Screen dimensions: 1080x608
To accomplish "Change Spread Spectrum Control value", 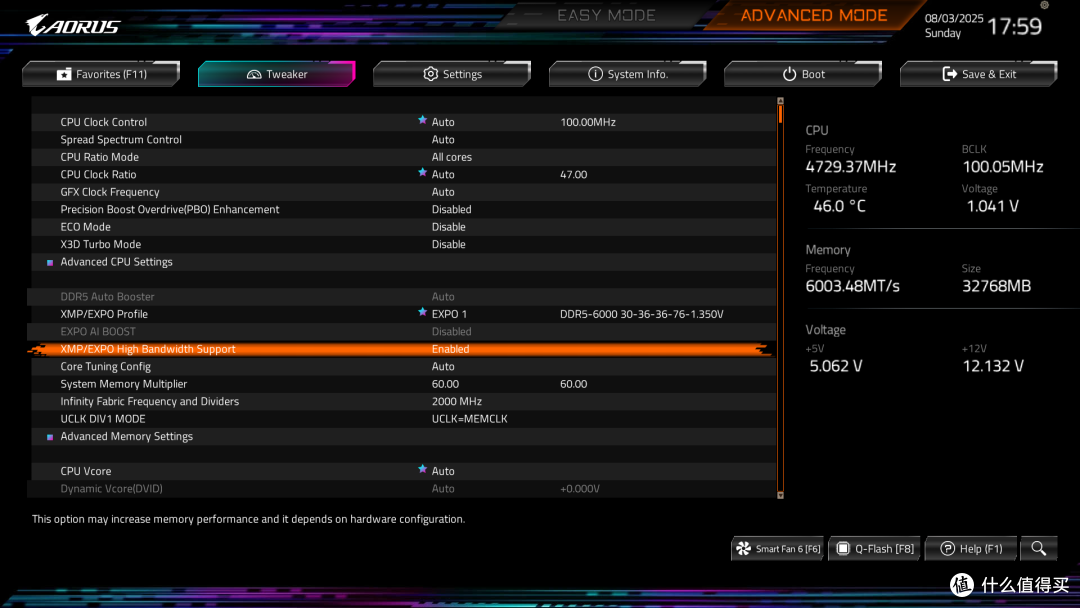I will 443,140.
